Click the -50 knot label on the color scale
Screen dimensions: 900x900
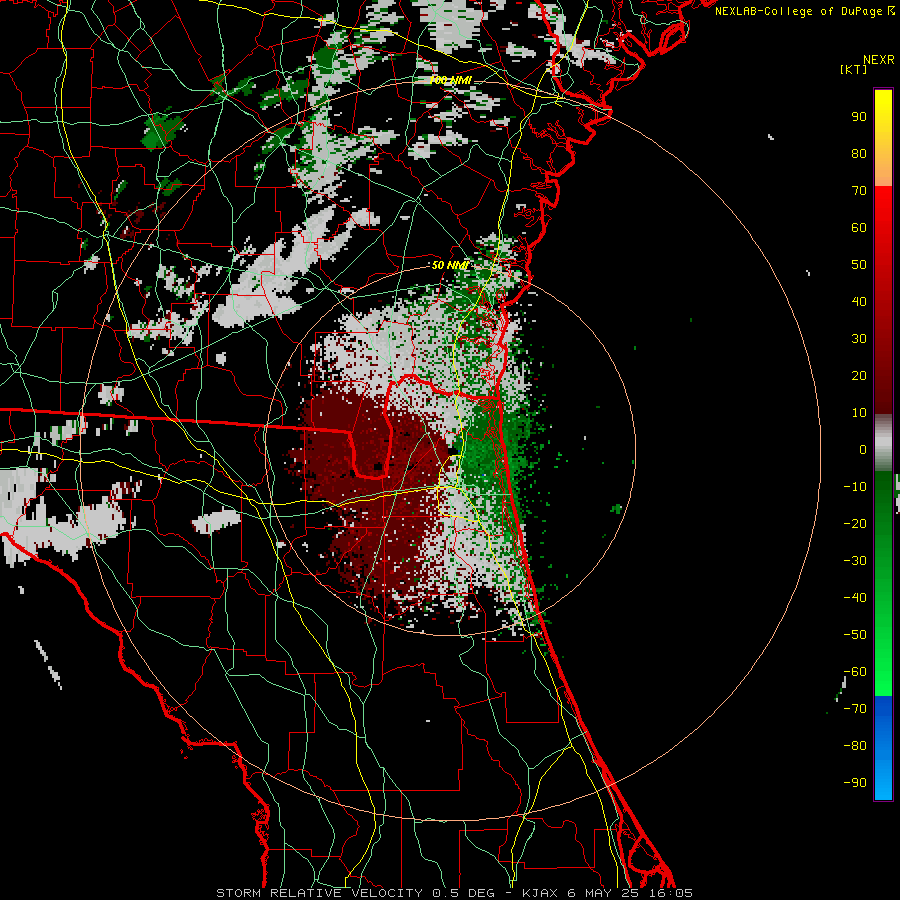pos(855,635)
